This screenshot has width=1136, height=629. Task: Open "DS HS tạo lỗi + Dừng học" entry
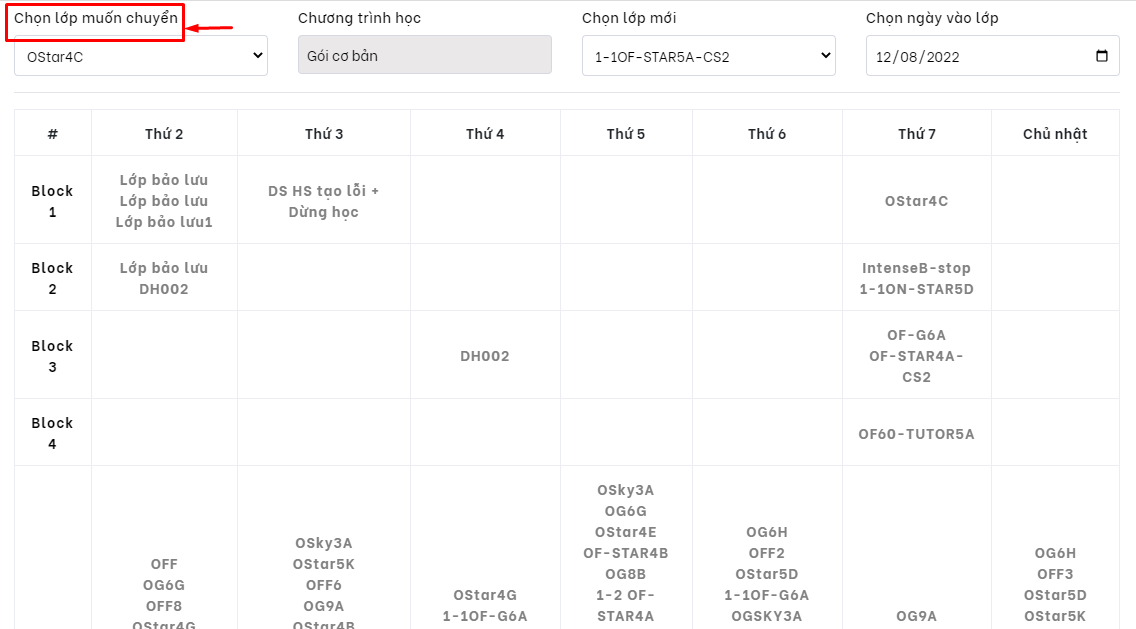[324, 201]
